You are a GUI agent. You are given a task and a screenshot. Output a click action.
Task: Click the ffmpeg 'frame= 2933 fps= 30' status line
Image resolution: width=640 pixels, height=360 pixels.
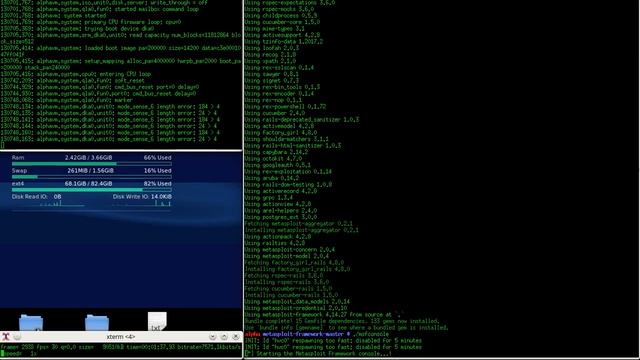(x=121, y=347)
